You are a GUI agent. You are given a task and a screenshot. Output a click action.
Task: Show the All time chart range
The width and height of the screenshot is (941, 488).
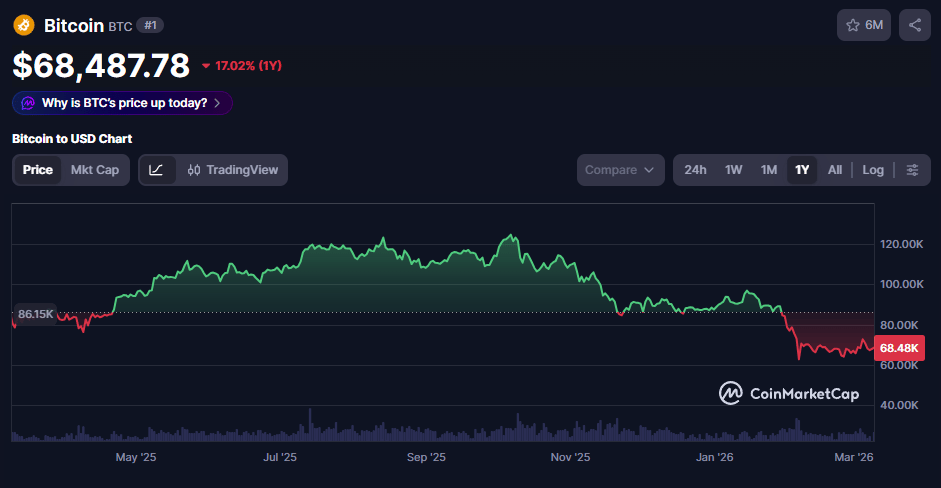coord(835,170)
